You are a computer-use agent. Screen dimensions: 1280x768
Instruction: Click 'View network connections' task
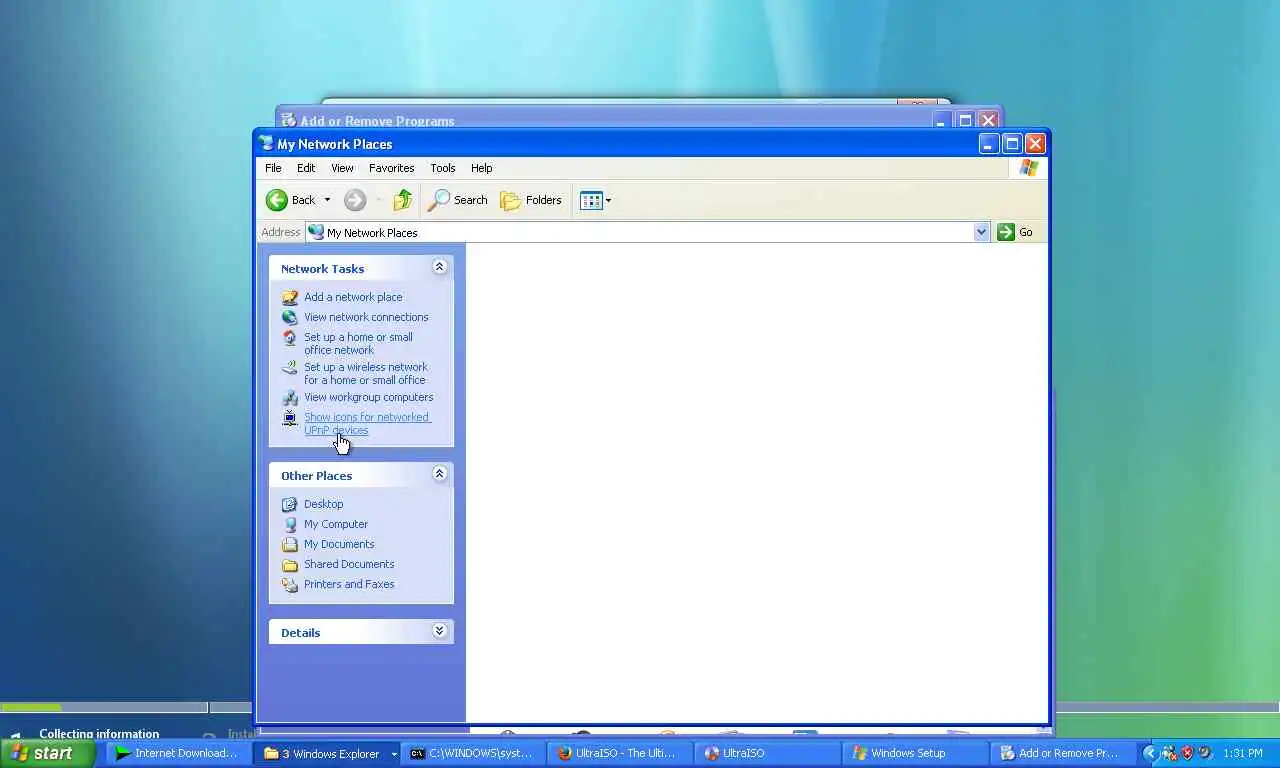click(x=366, y=317)
